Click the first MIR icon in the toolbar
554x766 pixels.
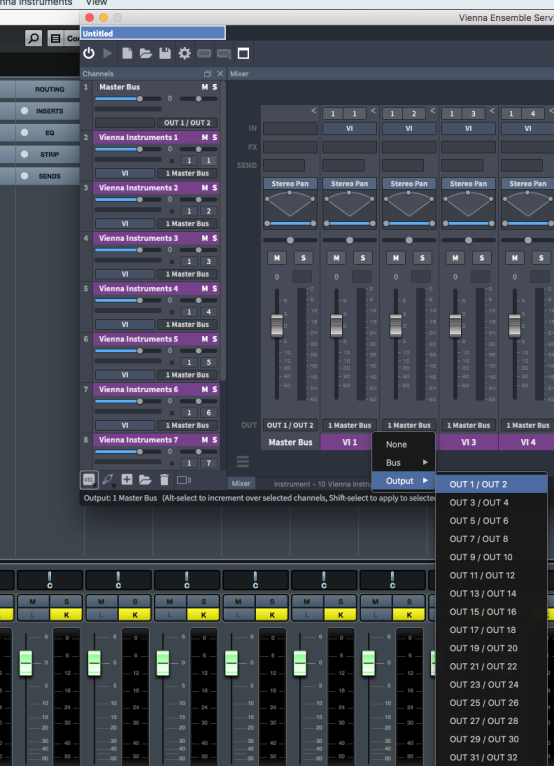coord(204,53)
